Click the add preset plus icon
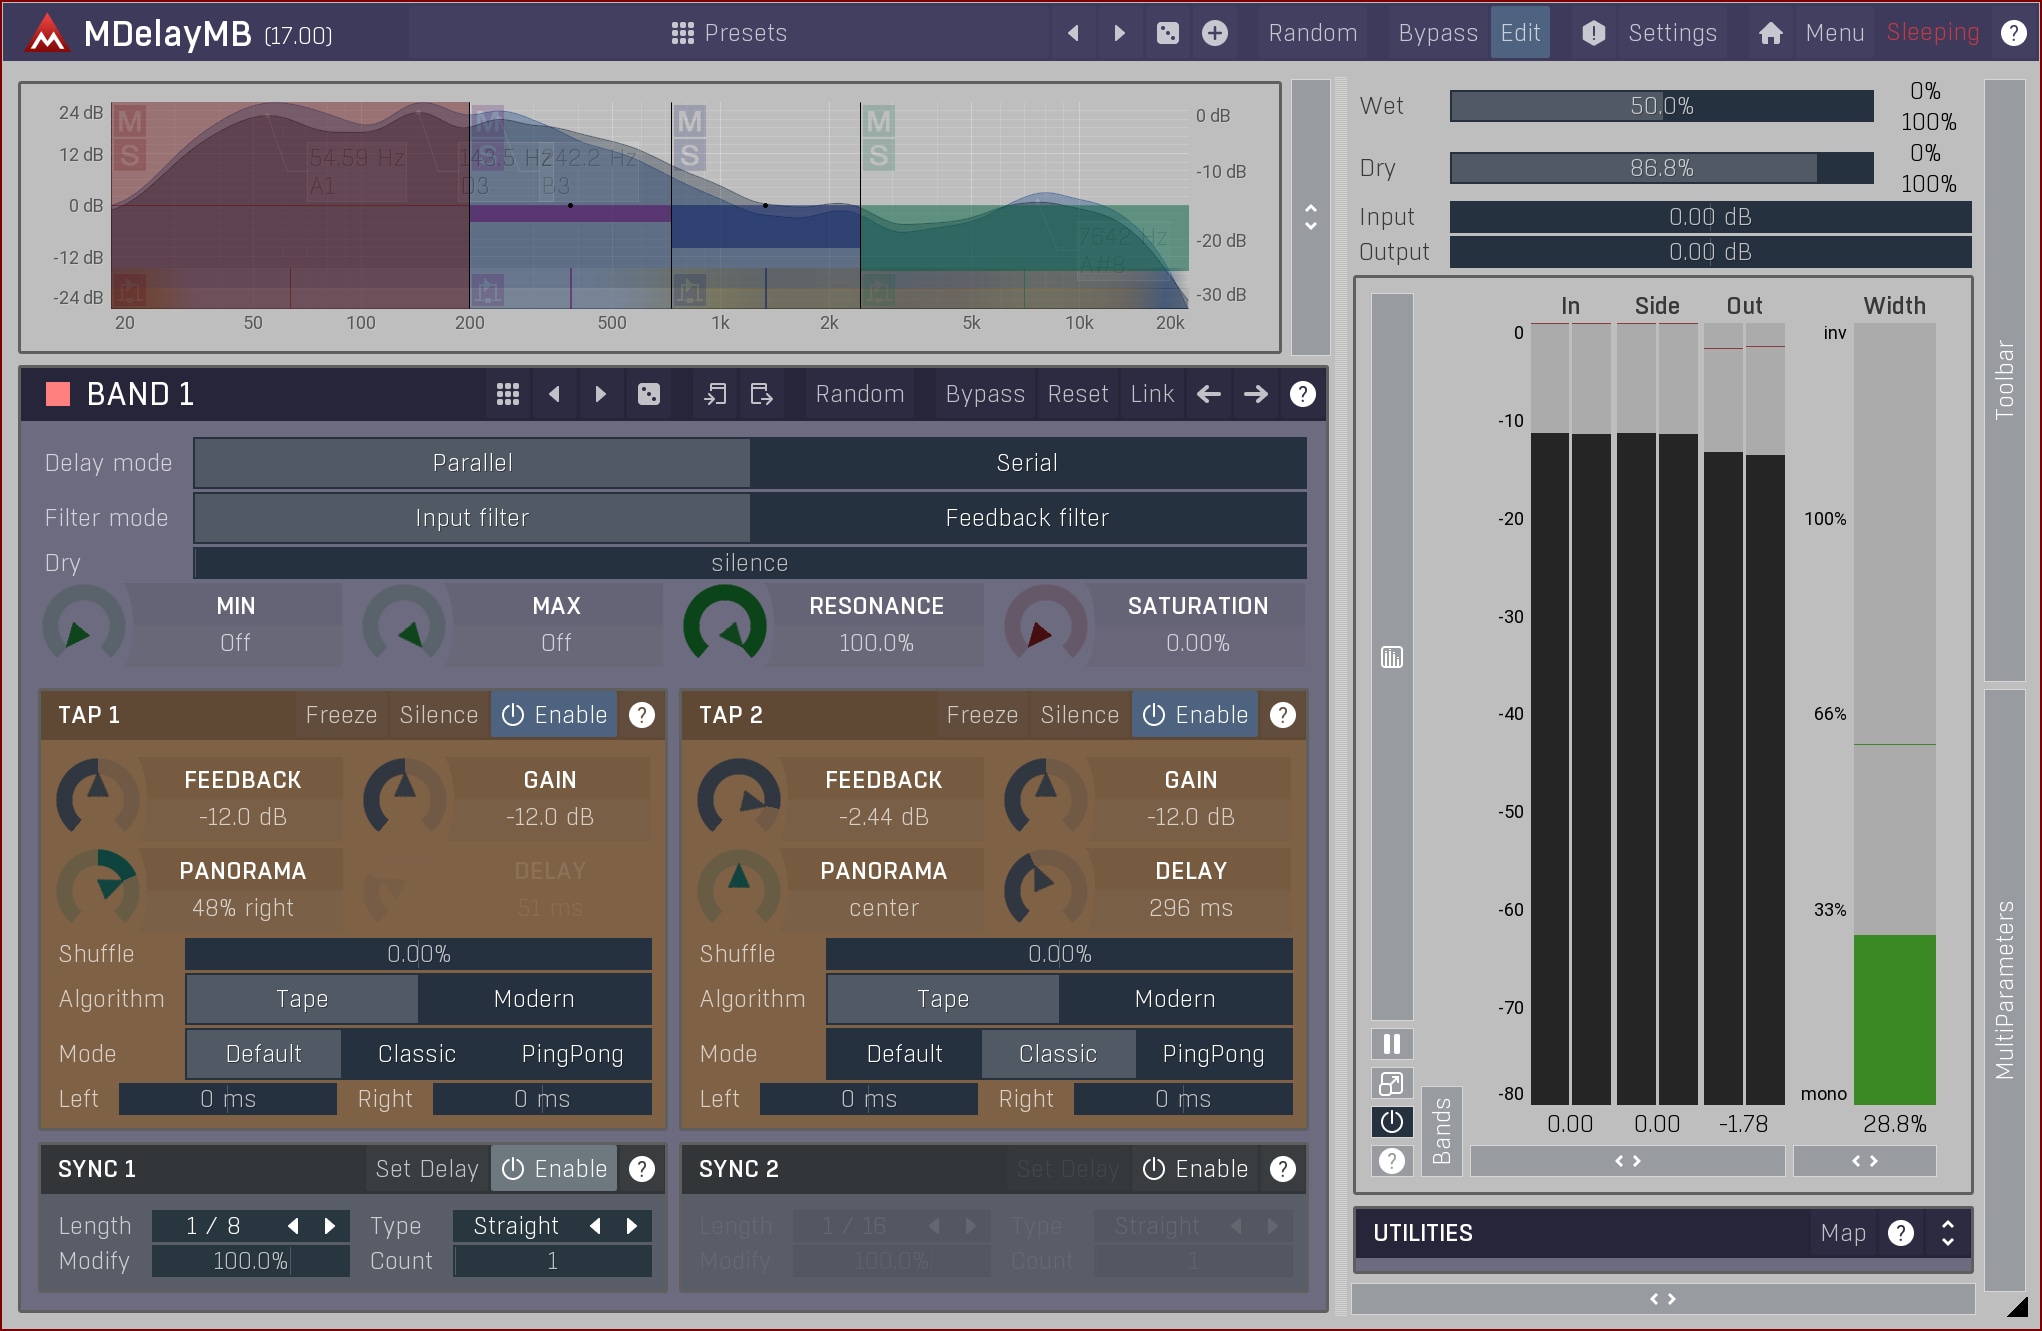Image resolution: width=2042 pixels, height=1331 pixels. pyautogui.click(x=1214, y=33)
